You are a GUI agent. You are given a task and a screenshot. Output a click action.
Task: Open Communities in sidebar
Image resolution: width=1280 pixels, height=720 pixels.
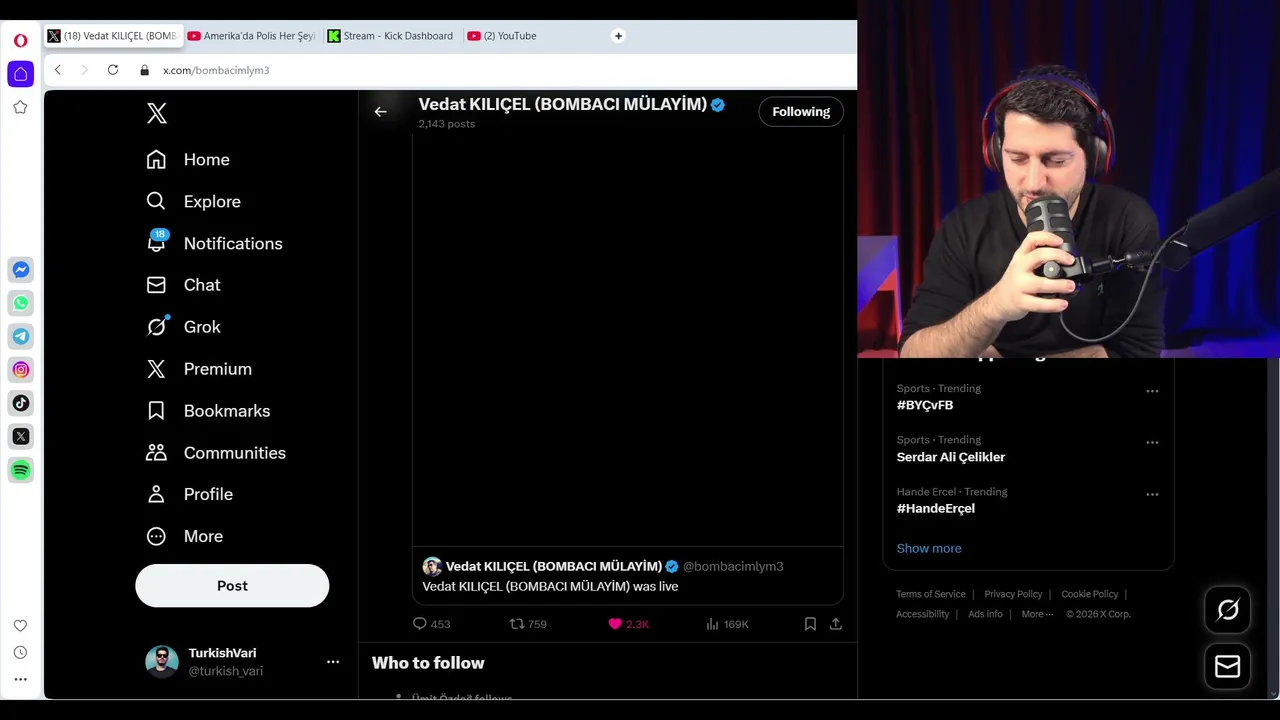click(216, 453)
